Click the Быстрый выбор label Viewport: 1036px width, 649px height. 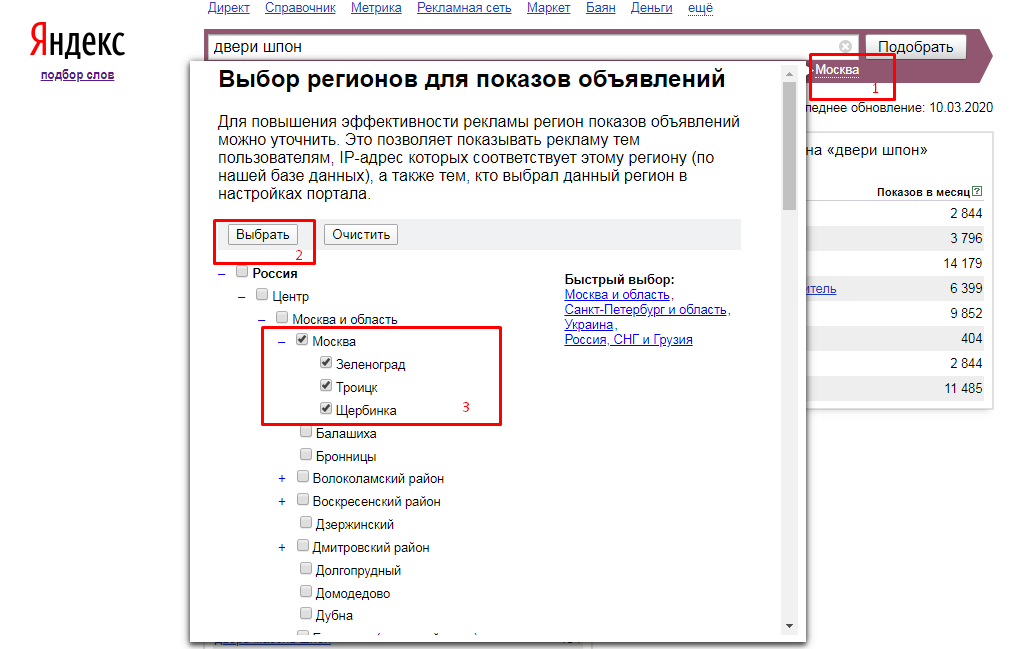pos(619,280)
